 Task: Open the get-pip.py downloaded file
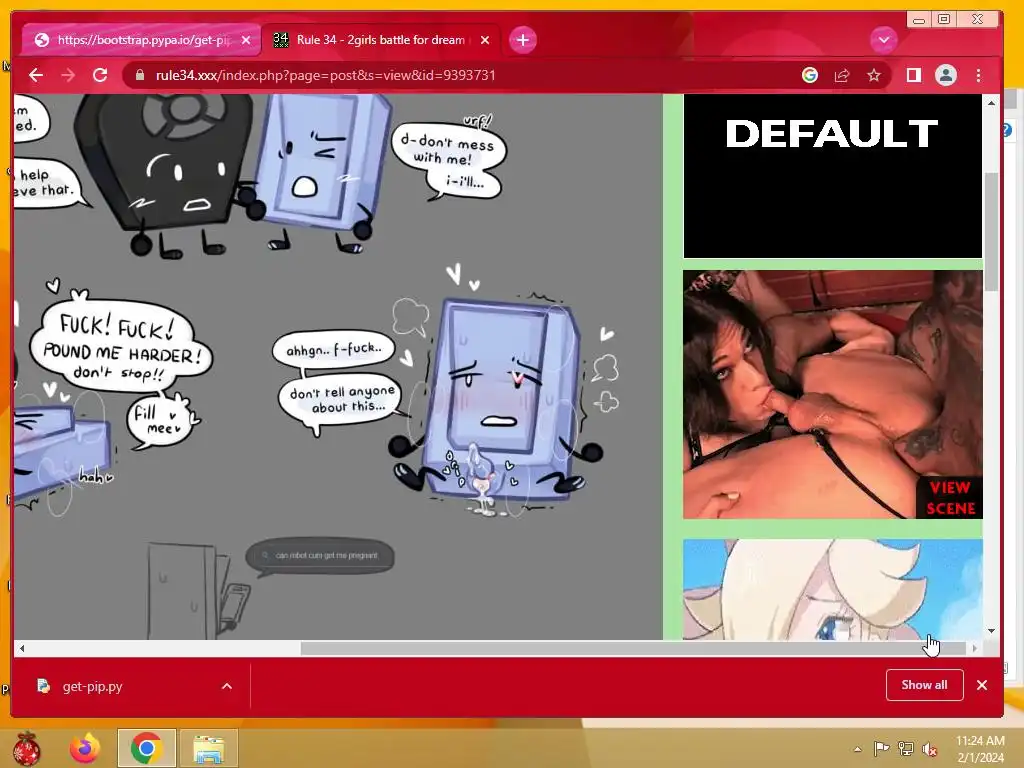[x=91, y=686]
